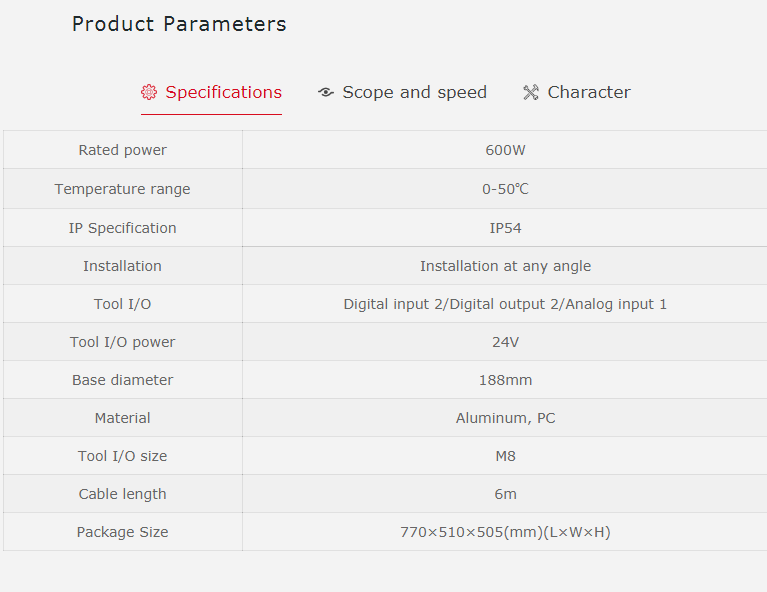Click the IP54 specification value
Viewport: 767px width, 592px height.
coord(505,228)
